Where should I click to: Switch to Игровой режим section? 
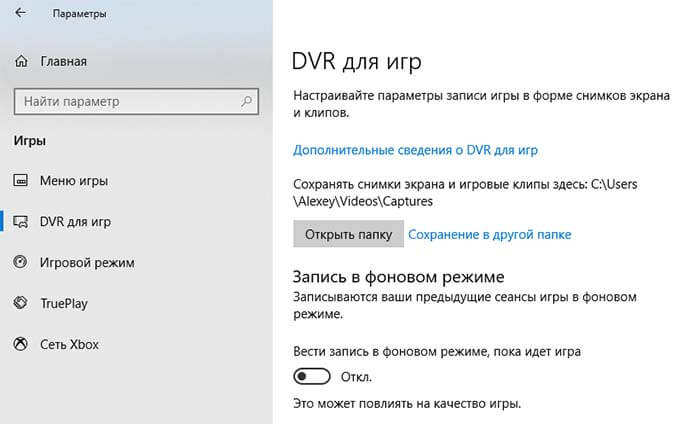(x=87, y=263)
